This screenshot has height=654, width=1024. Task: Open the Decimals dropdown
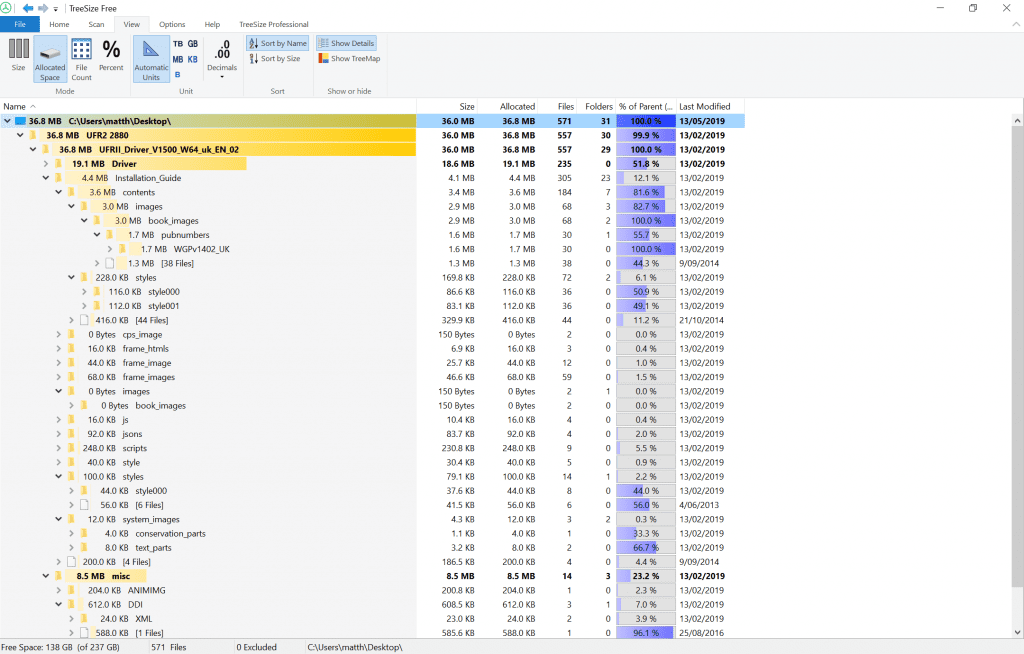[222, 59]
